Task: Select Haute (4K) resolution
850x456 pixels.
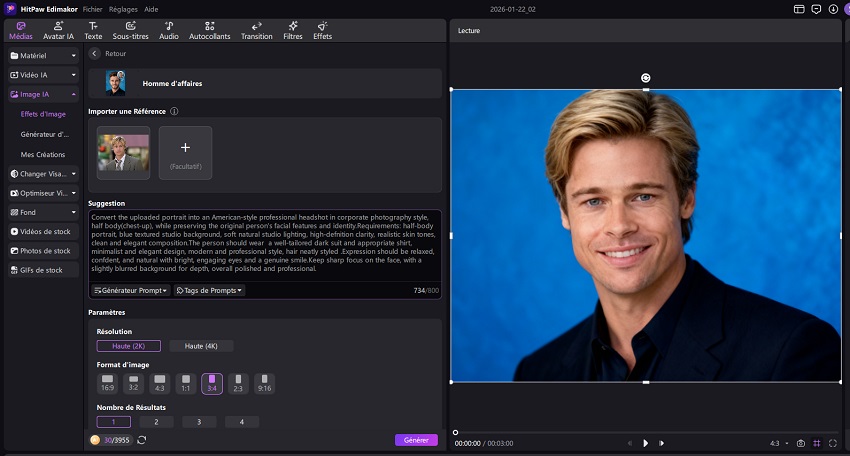Action: (x=201, y=346)
